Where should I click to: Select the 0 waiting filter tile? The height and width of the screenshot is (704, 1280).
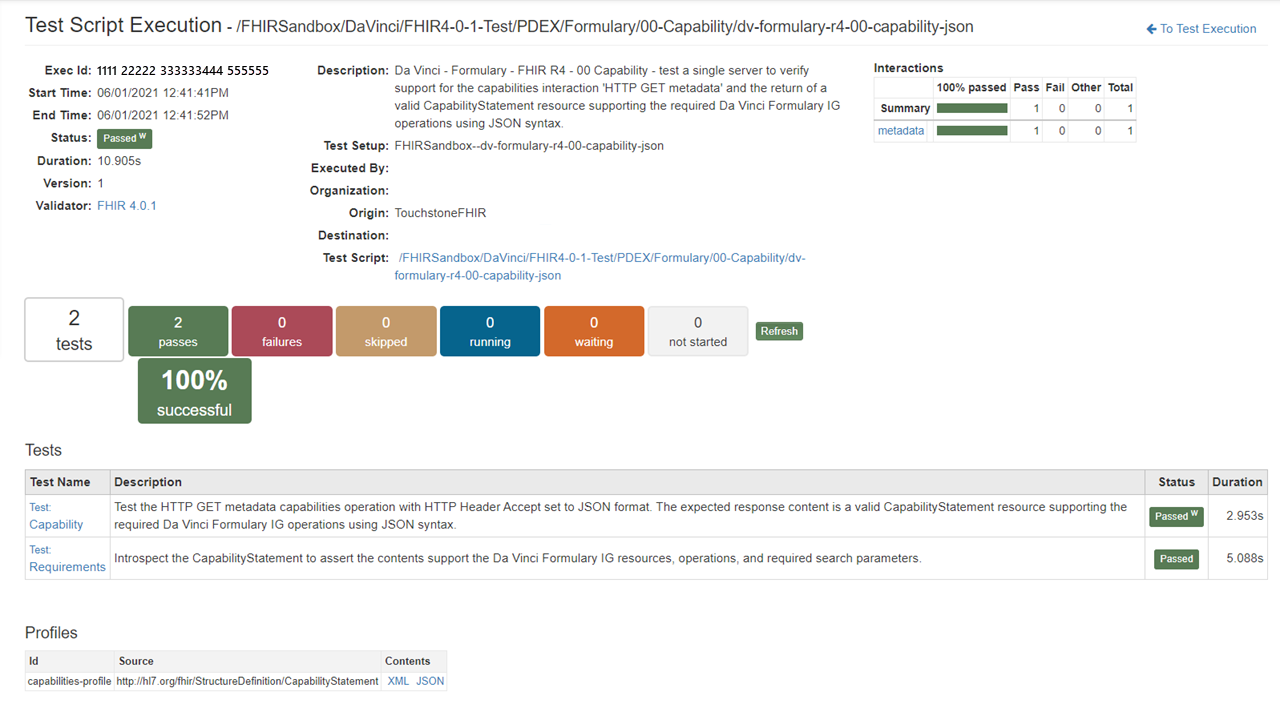[x=594, y=331]
